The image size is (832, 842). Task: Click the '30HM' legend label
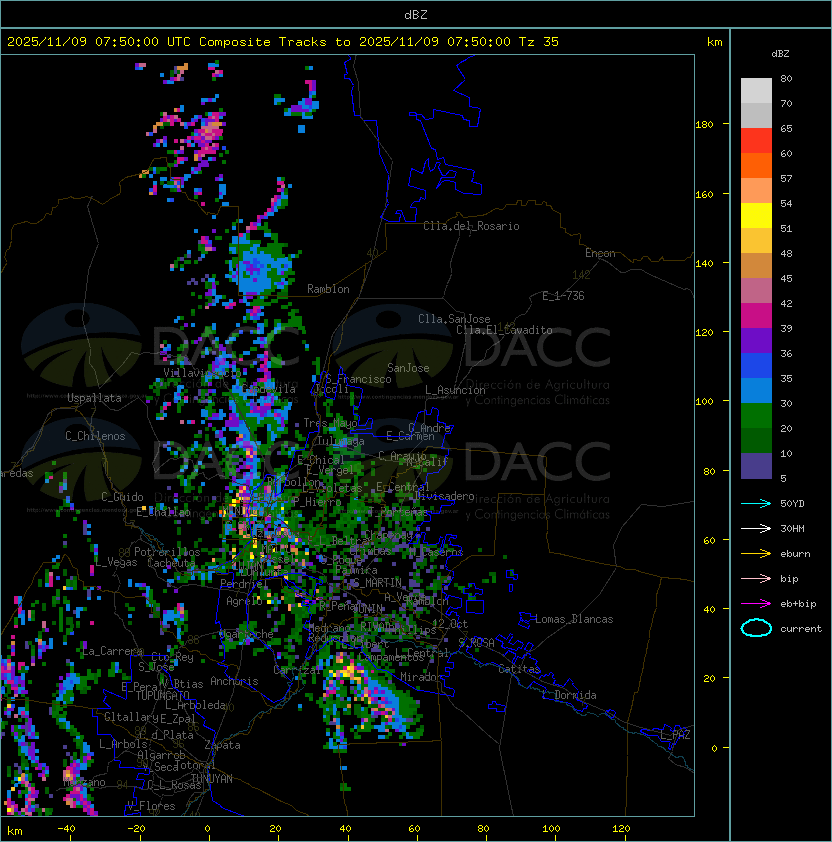point(792,528)
